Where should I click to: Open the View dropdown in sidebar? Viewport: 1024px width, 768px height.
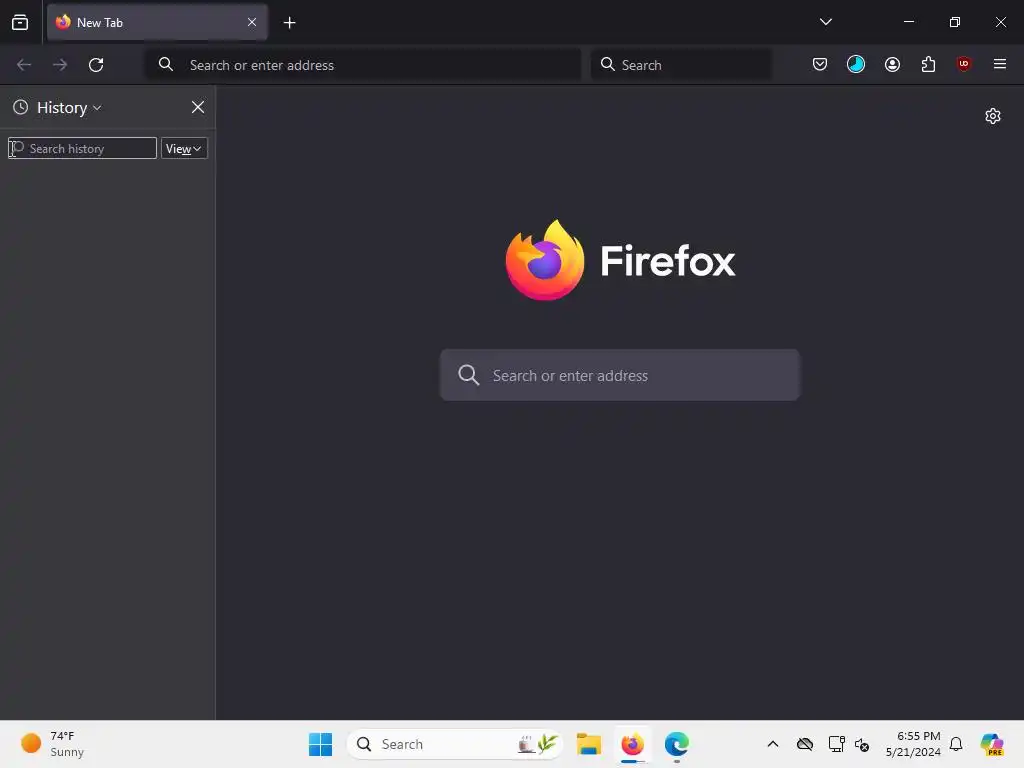(x=184, y=148)
